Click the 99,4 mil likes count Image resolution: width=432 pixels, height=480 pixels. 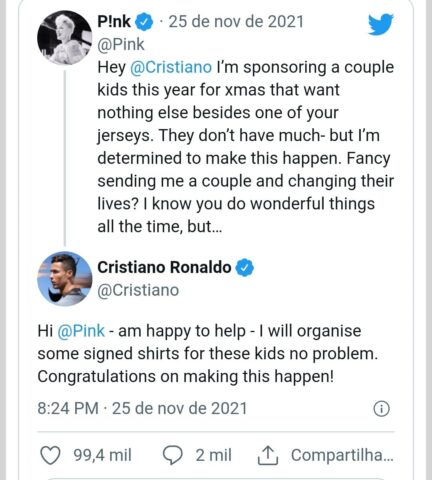point(102,455)
